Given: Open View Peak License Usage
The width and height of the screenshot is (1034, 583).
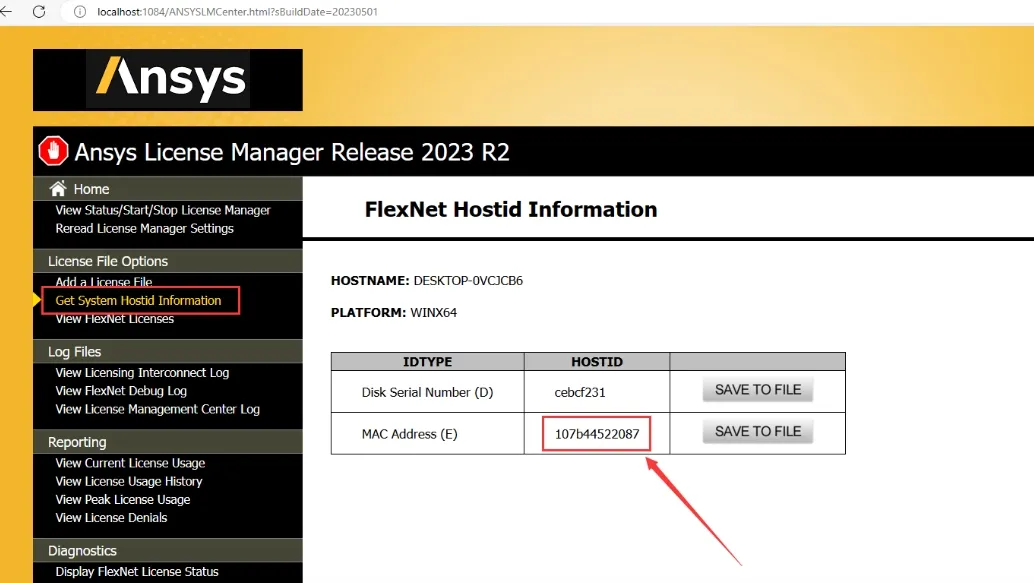Looking at the screenshot, I should [x=123, y=500].
